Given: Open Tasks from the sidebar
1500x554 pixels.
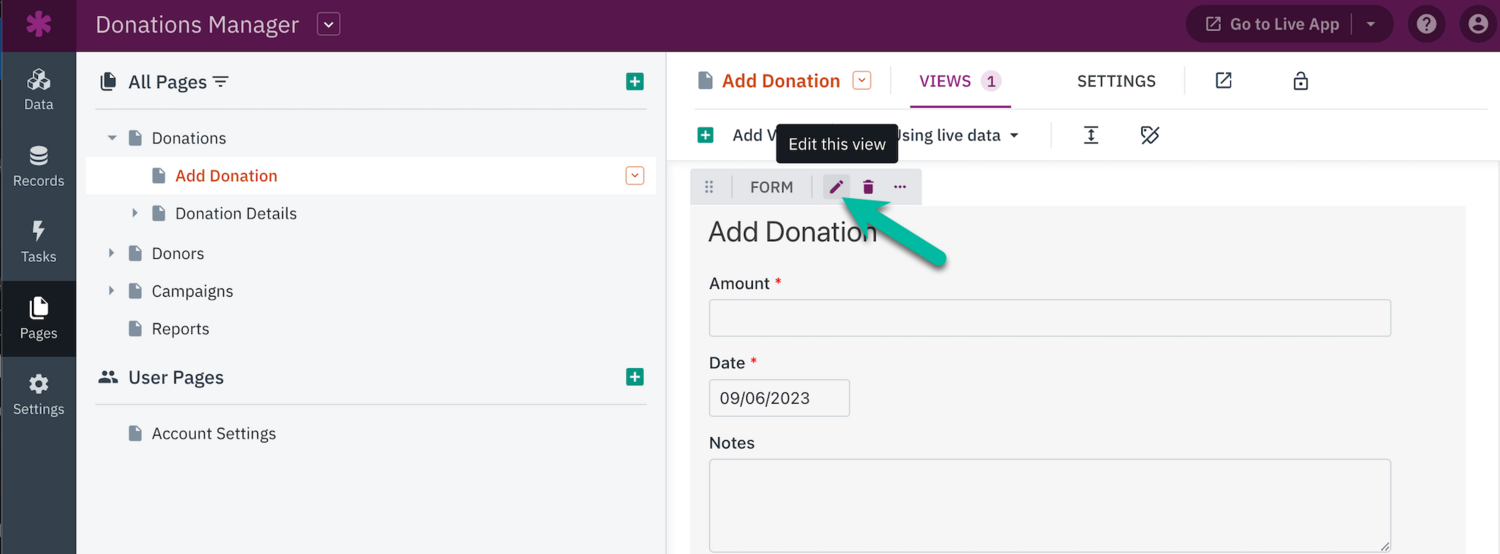Looking at the screenshot, I should tap(38, 242).
